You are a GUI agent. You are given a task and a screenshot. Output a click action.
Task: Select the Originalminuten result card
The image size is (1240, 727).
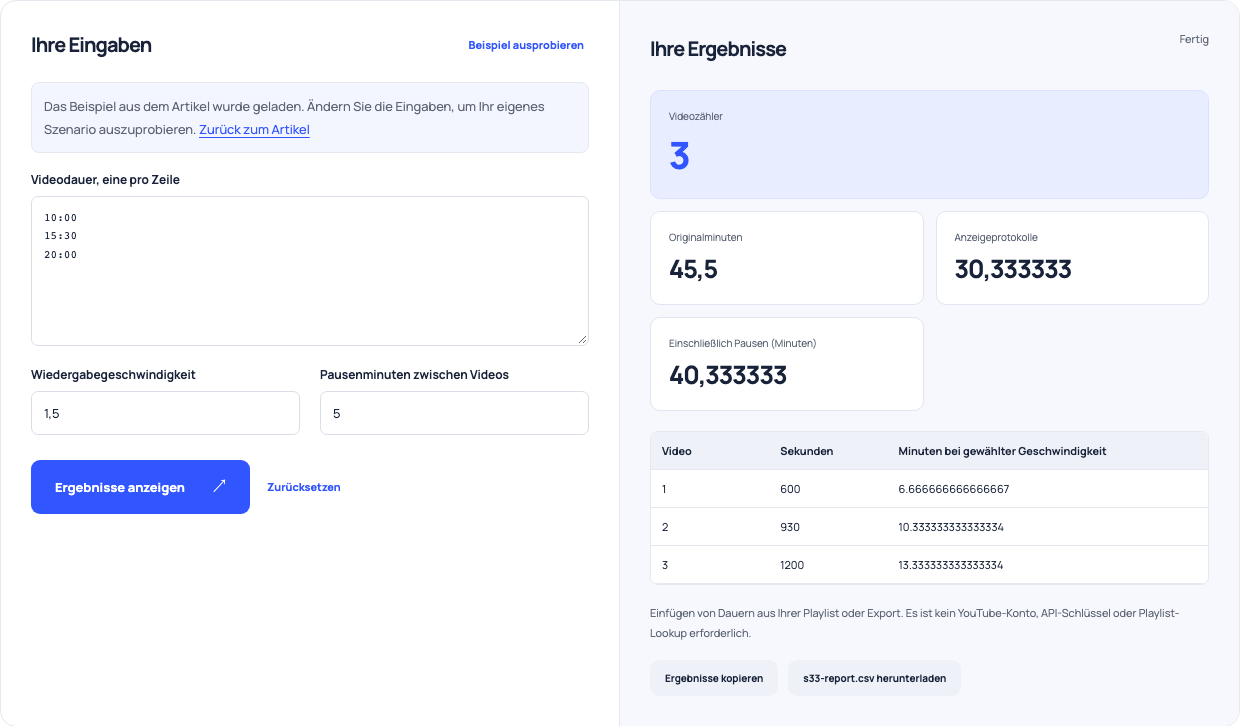tap(787, 258)
